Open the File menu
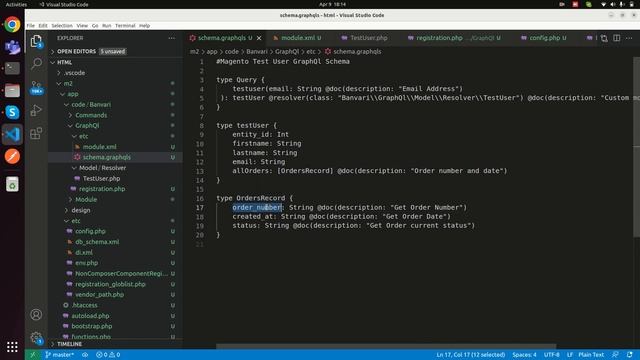The width and height of the screenshot is (640, 360). click(x=31, y=26)
